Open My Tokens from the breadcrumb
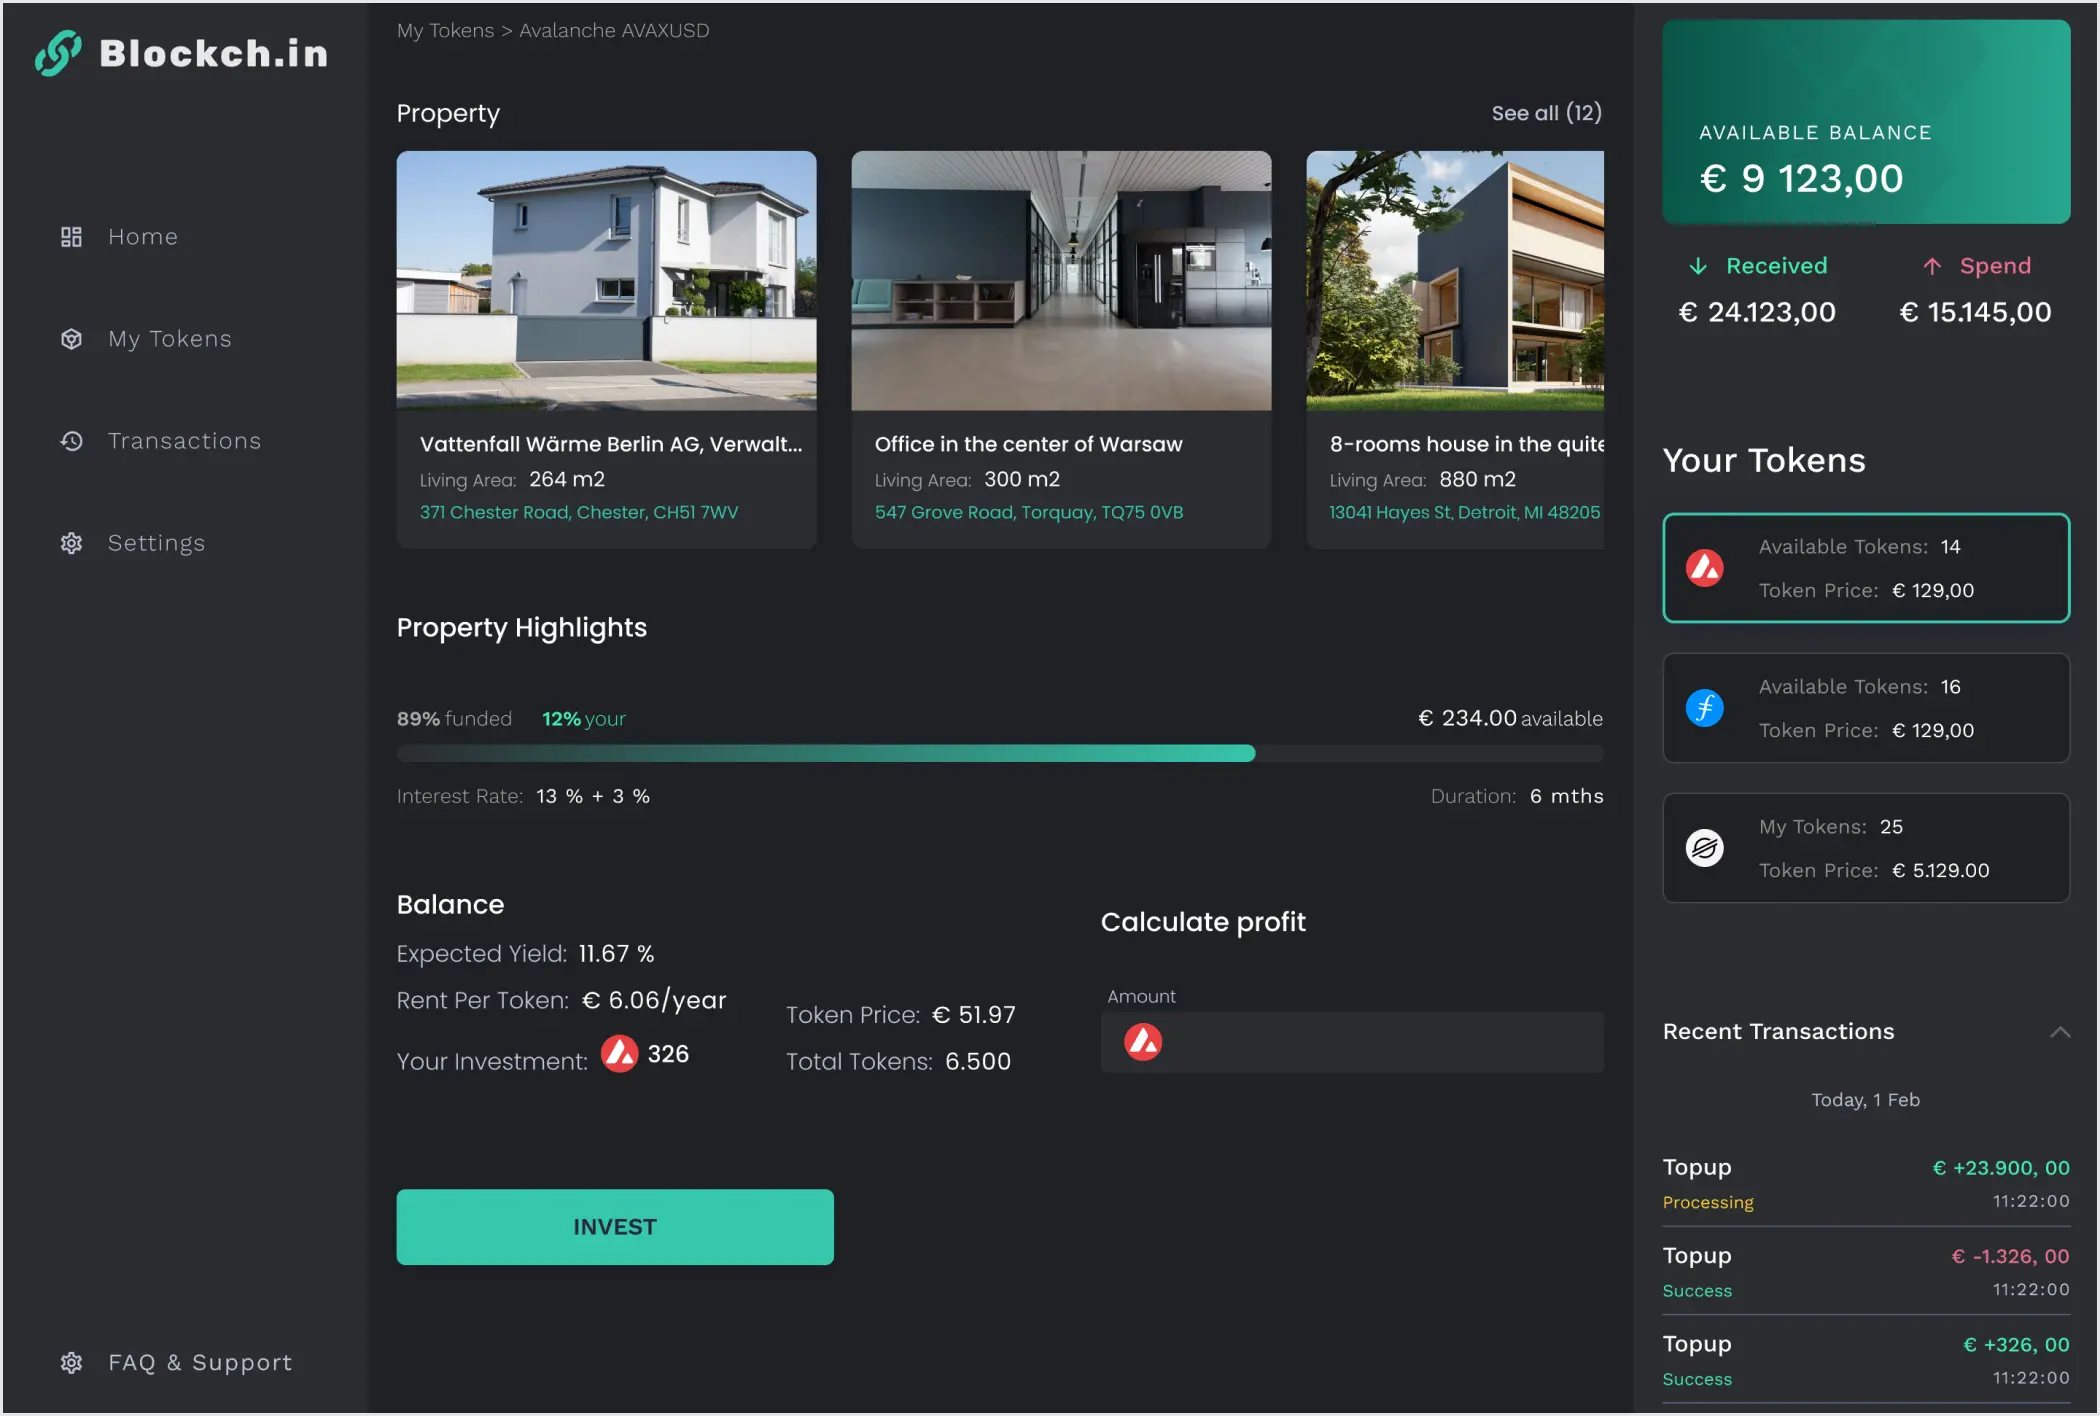2100x1416 pixels. (446, 30)
